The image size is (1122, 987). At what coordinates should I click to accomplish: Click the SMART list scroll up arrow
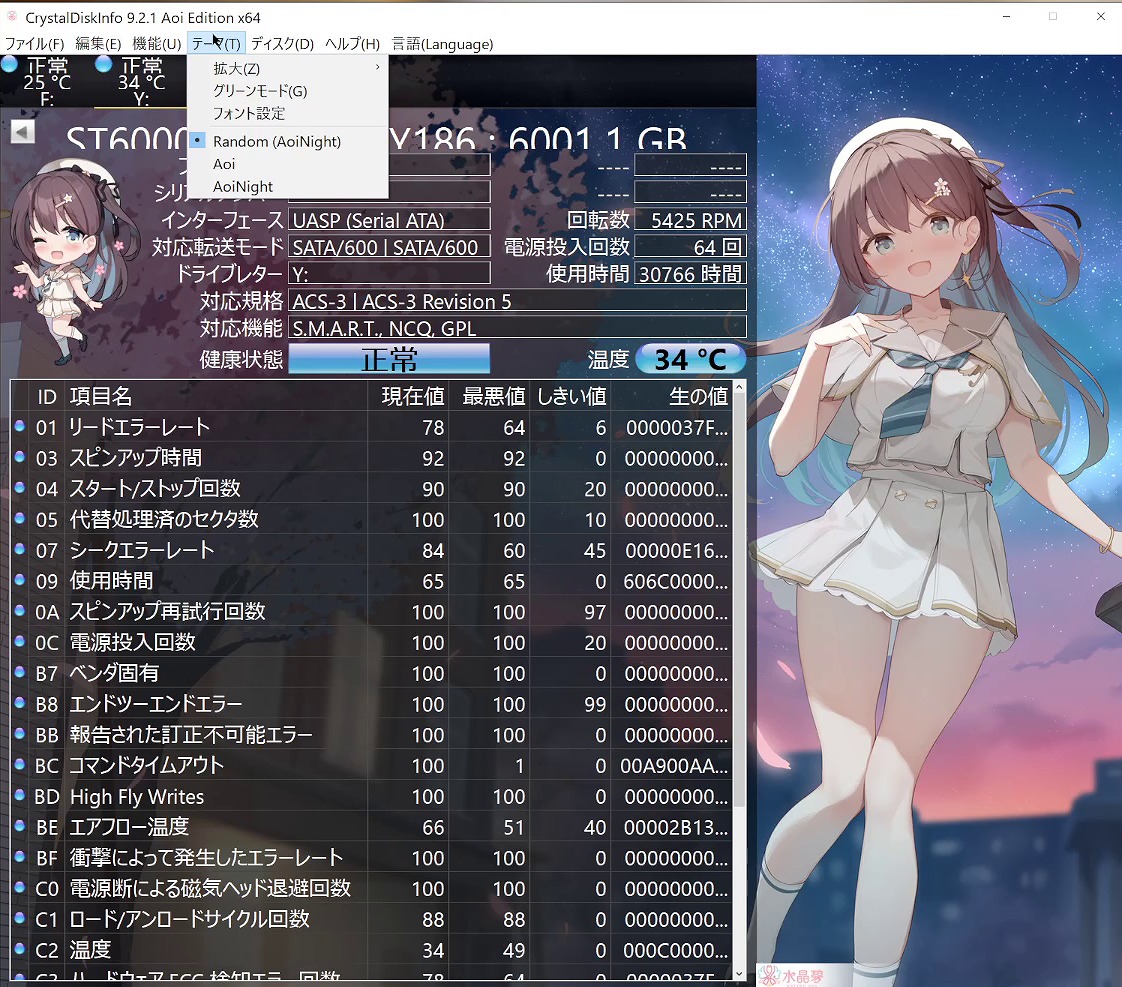tap(739, 387)
